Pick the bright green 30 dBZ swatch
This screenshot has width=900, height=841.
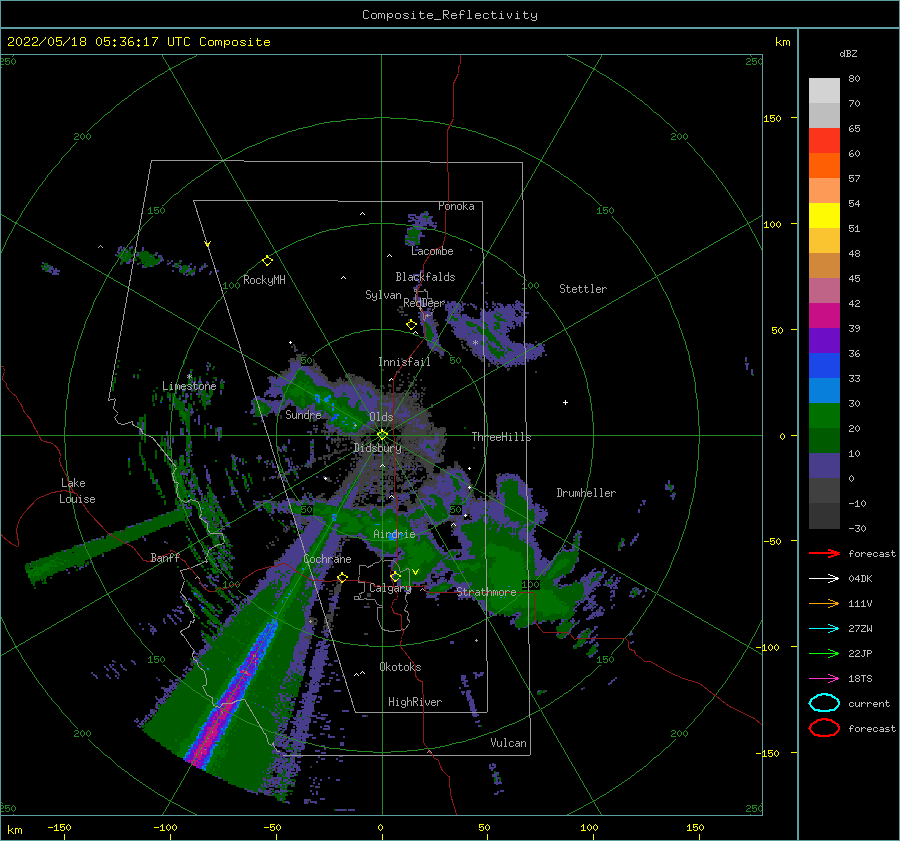(x=824, y=415)
